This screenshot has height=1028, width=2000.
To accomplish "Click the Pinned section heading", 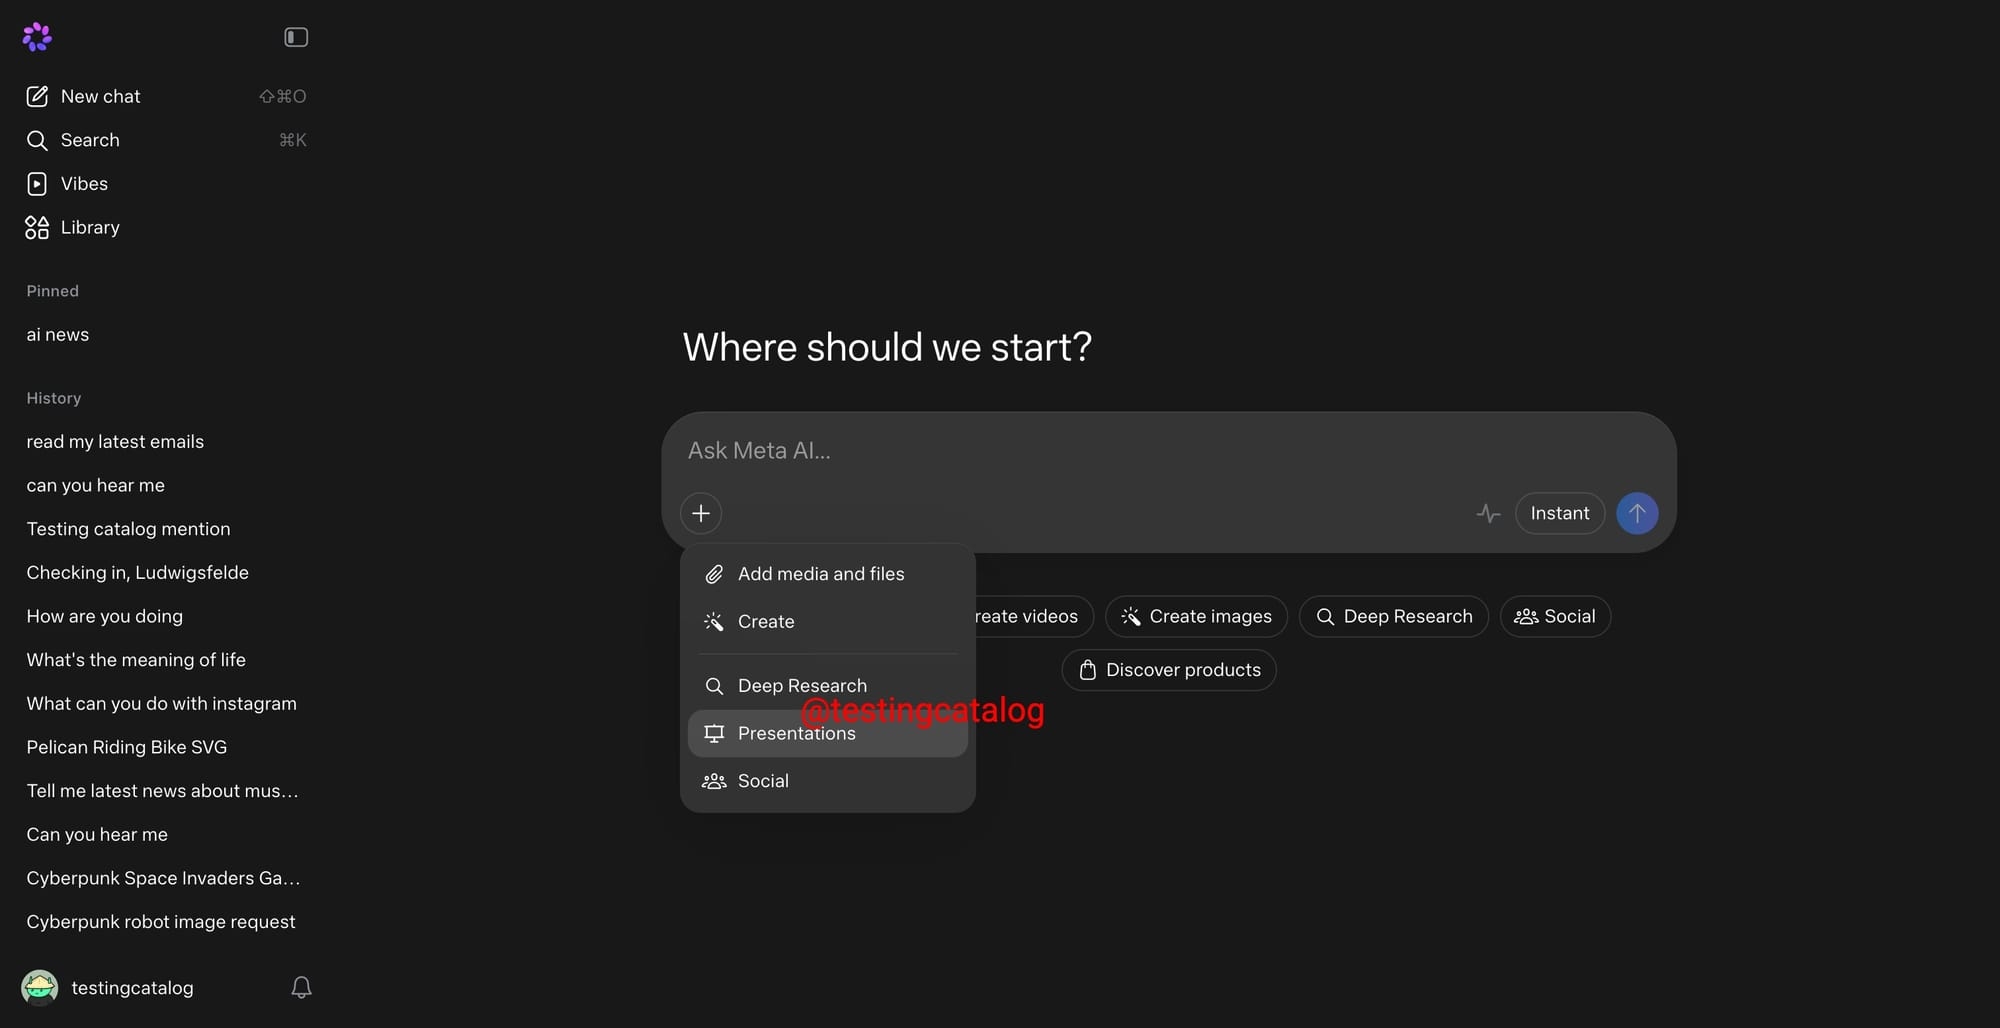I will 52,291.
